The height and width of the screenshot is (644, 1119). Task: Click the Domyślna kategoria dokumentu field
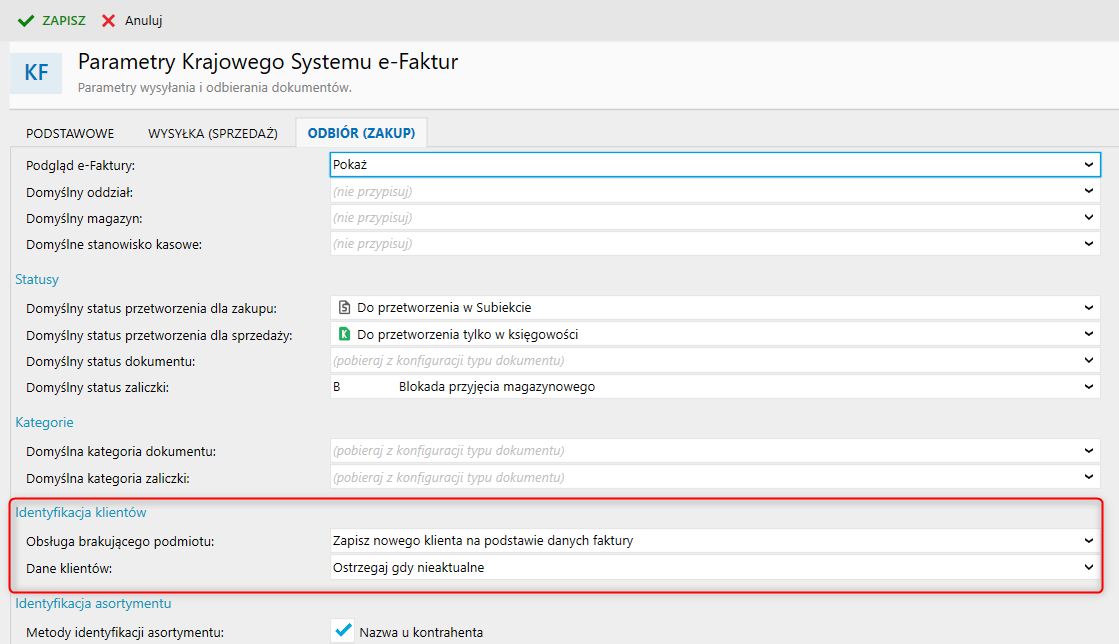(700, 451)
